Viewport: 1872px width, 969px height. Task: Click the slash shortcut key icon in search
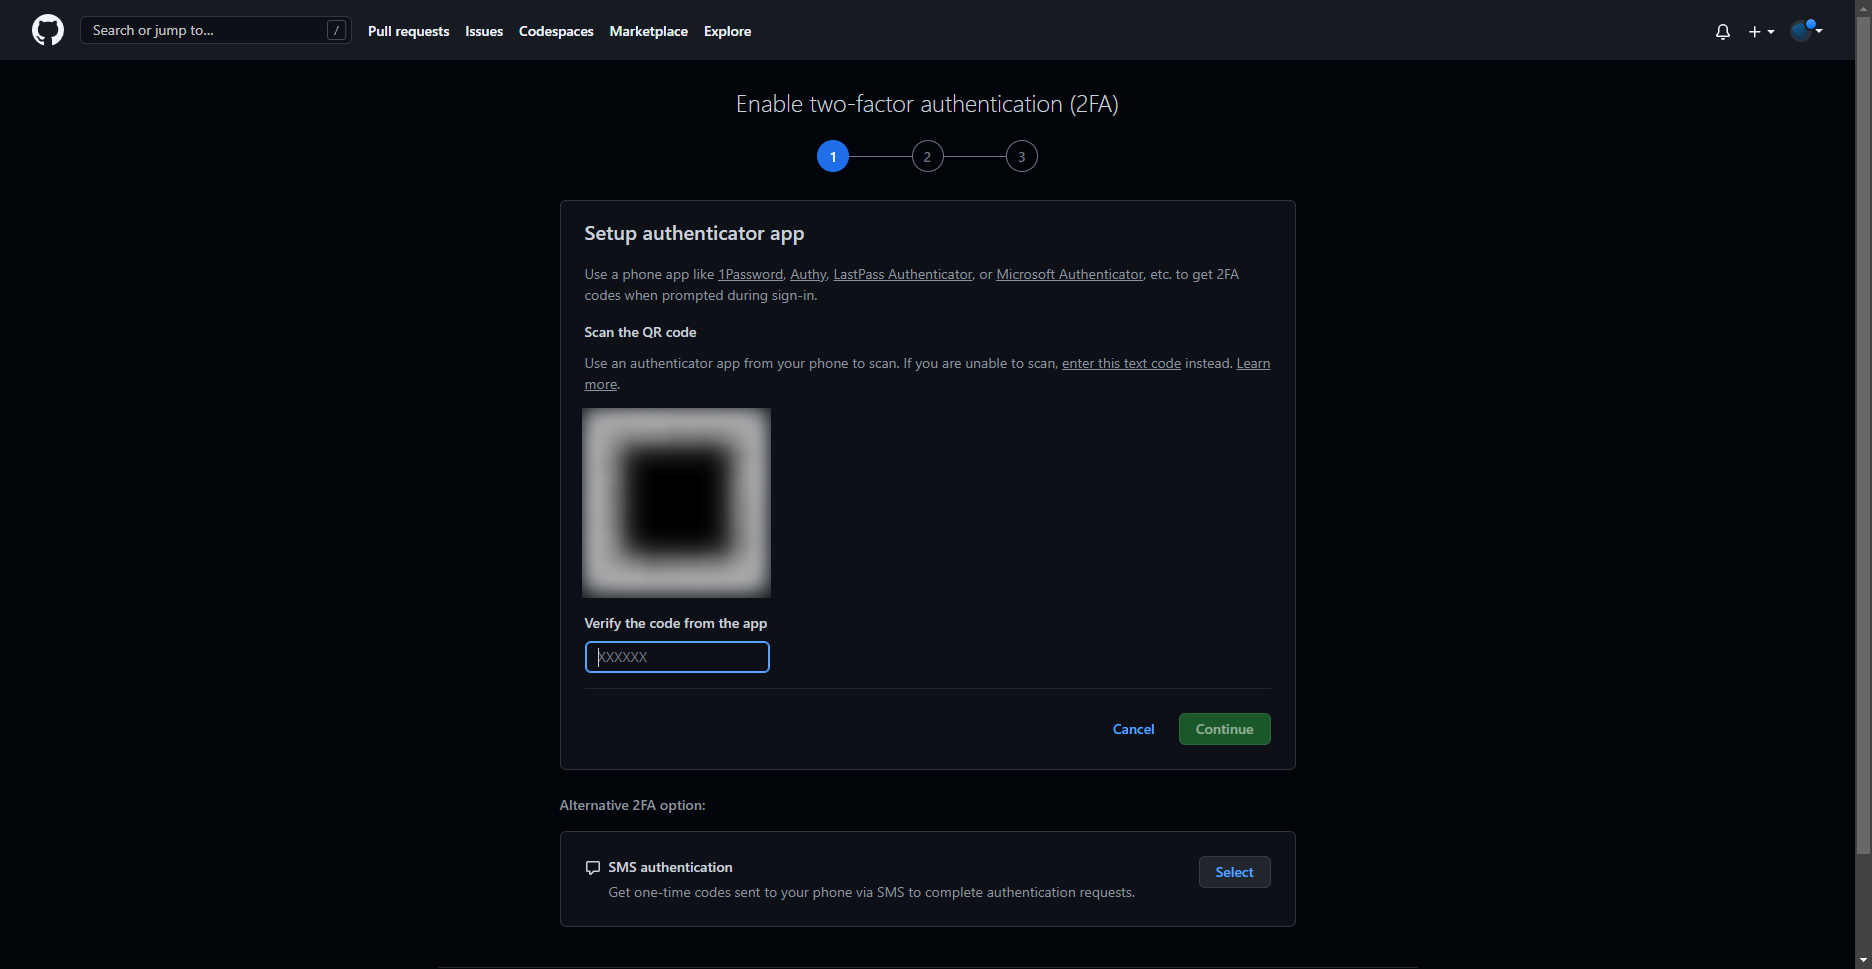[336, 30]
